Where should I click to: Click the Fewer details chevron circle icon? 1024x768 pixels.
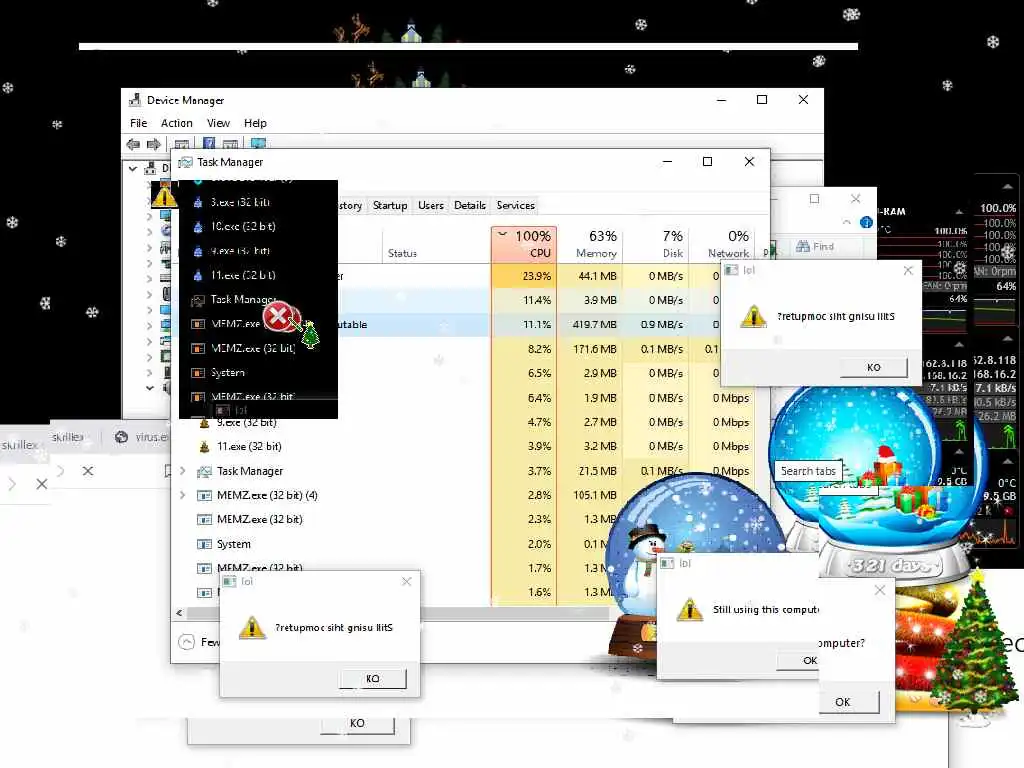(x=187, y=642)
